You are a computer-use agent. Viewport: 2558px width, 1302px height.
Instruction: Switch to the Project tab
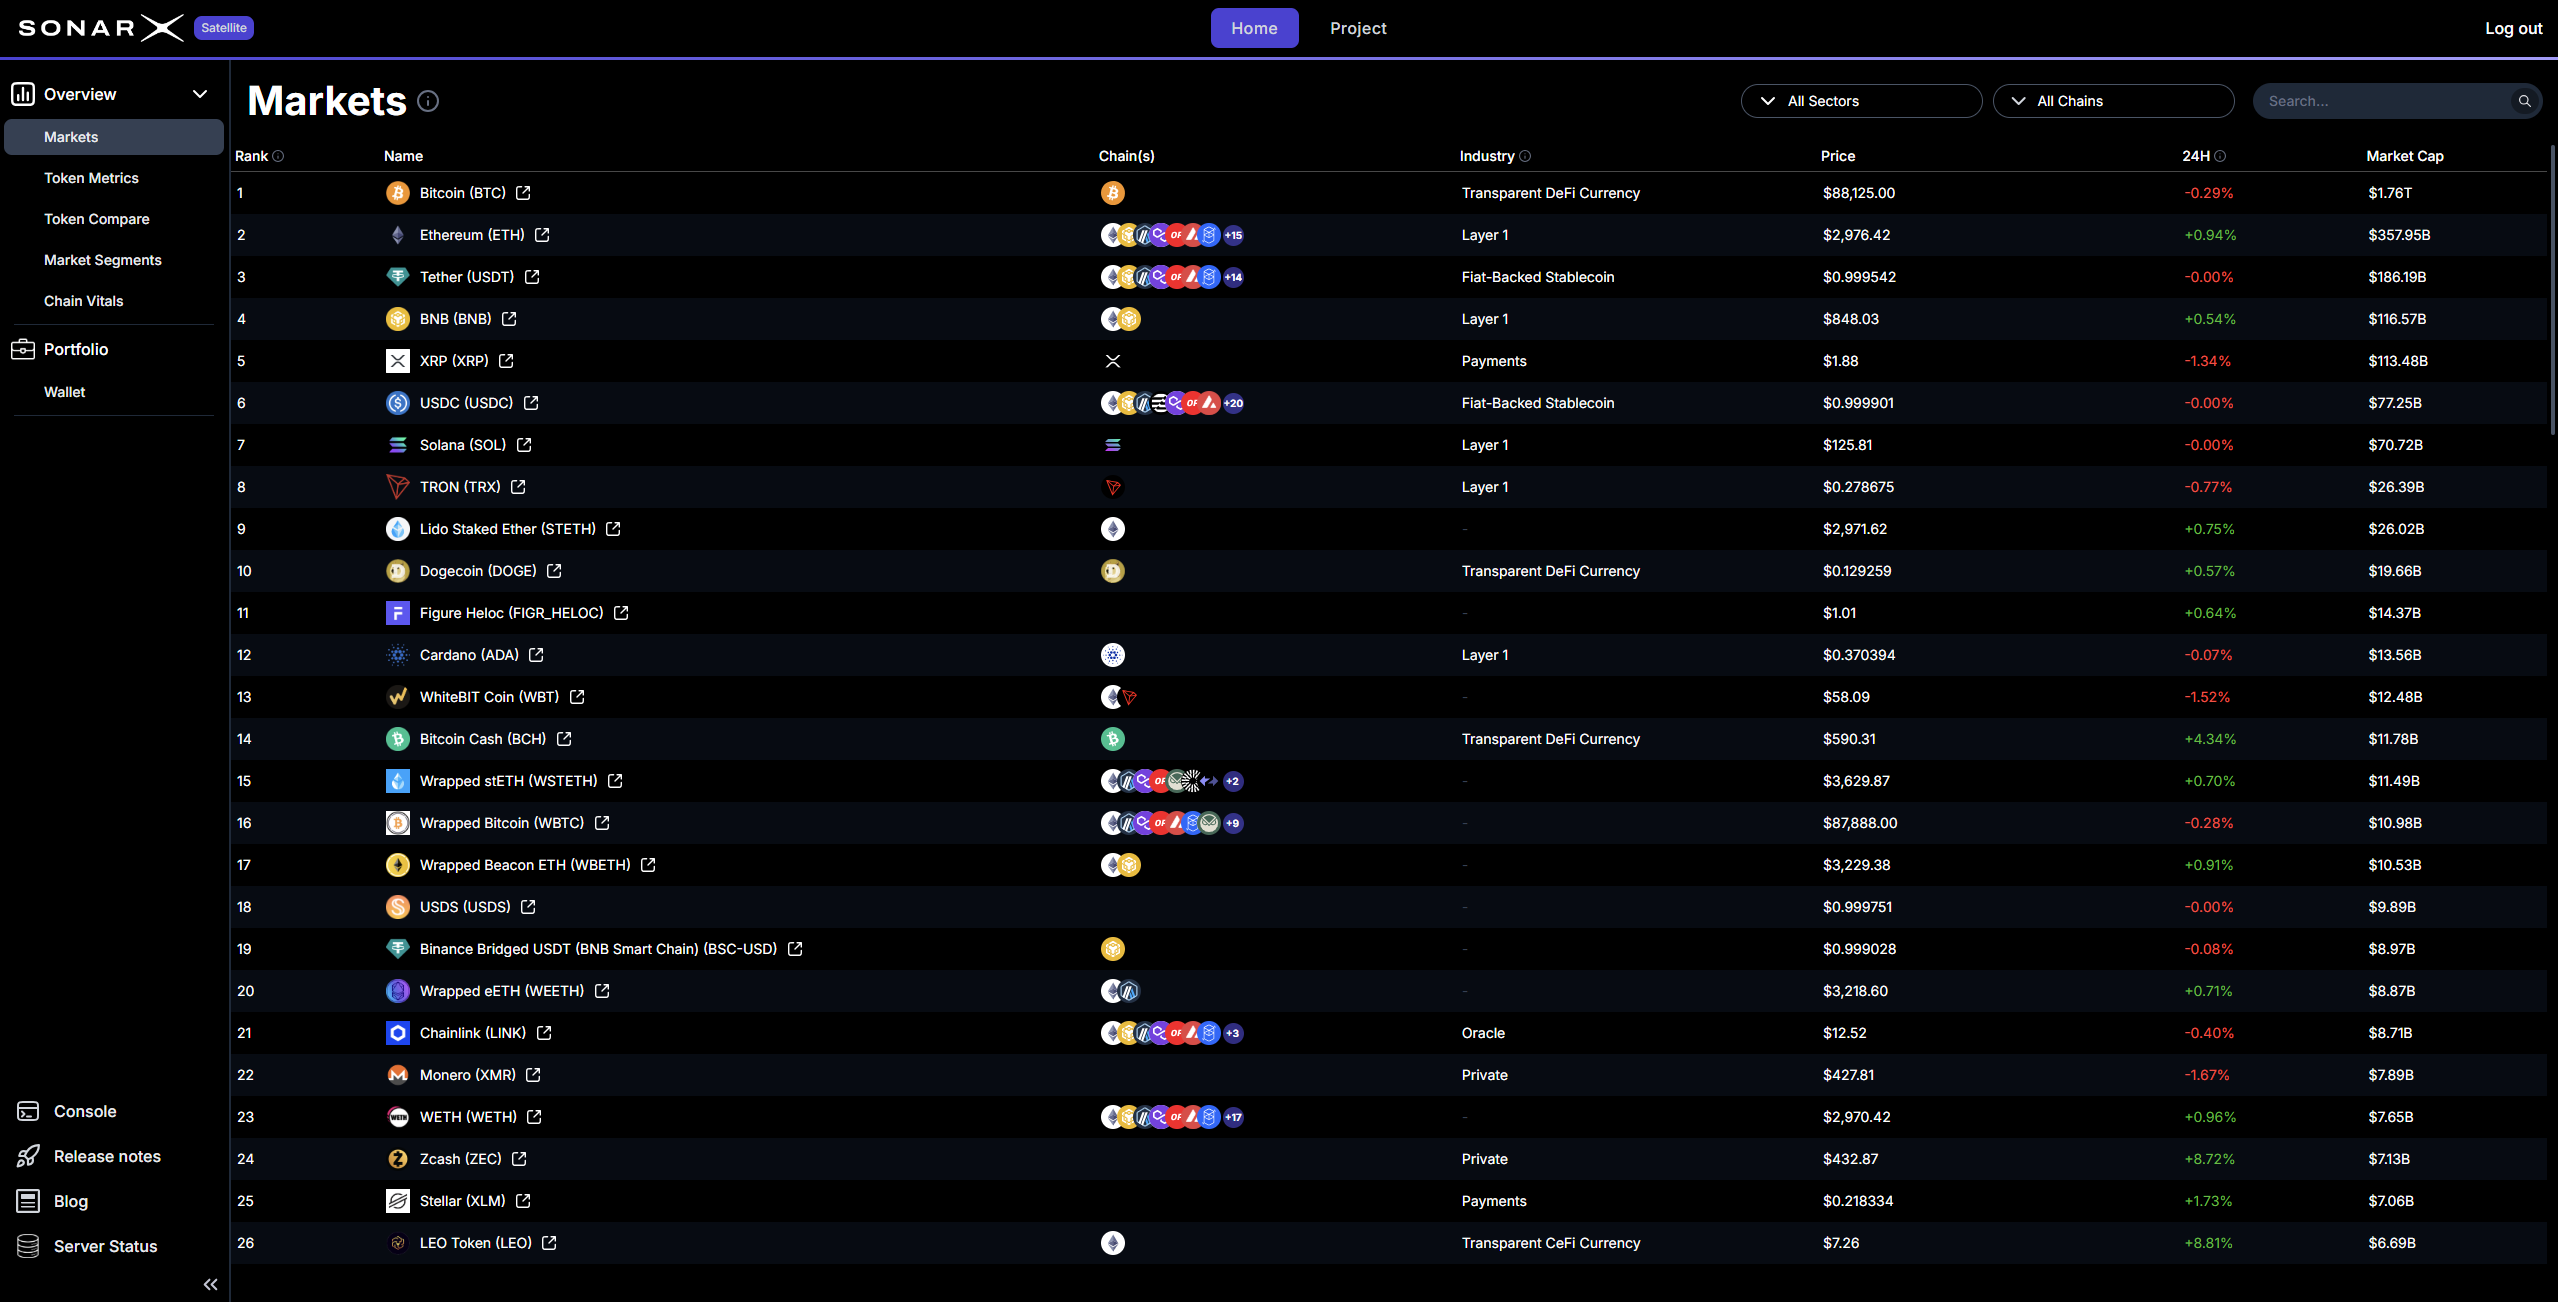tap(1358, 27)
